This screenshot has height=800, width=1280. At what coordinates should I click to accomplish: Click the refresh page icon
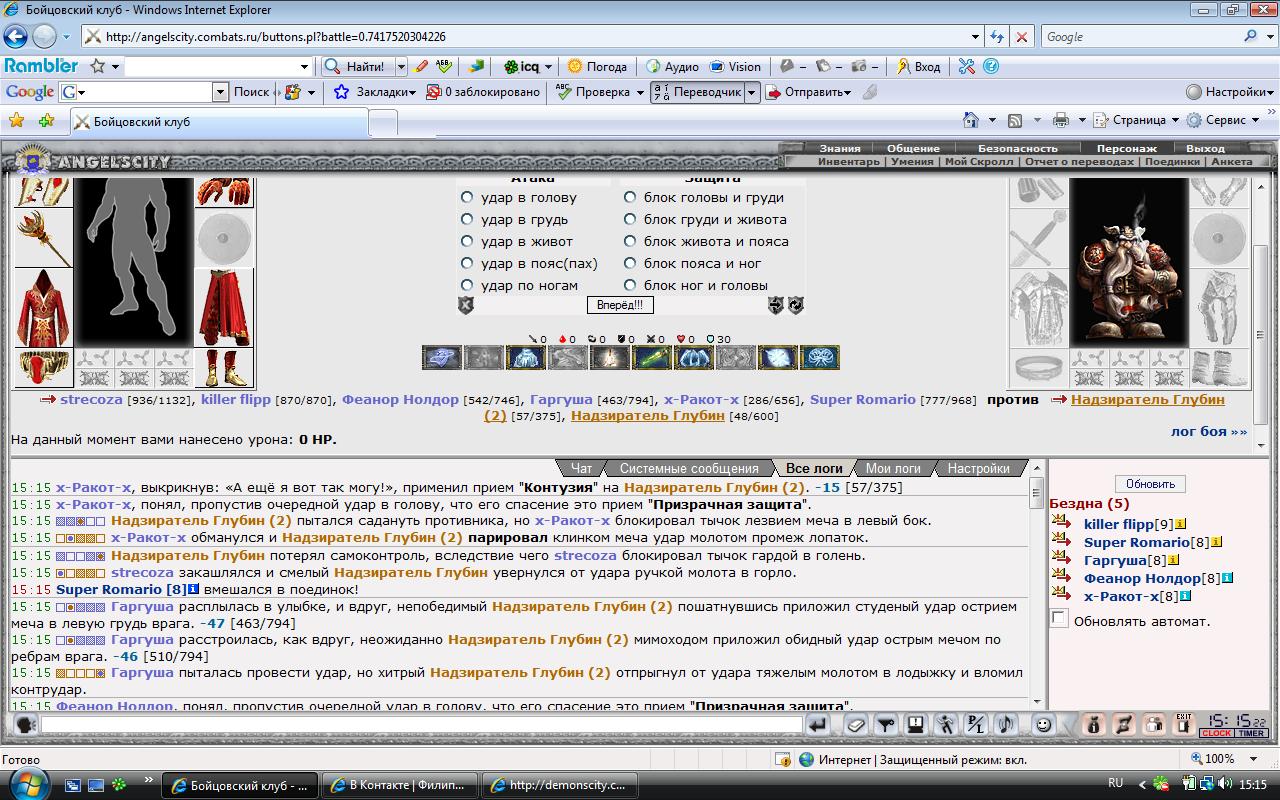point(997,37)
